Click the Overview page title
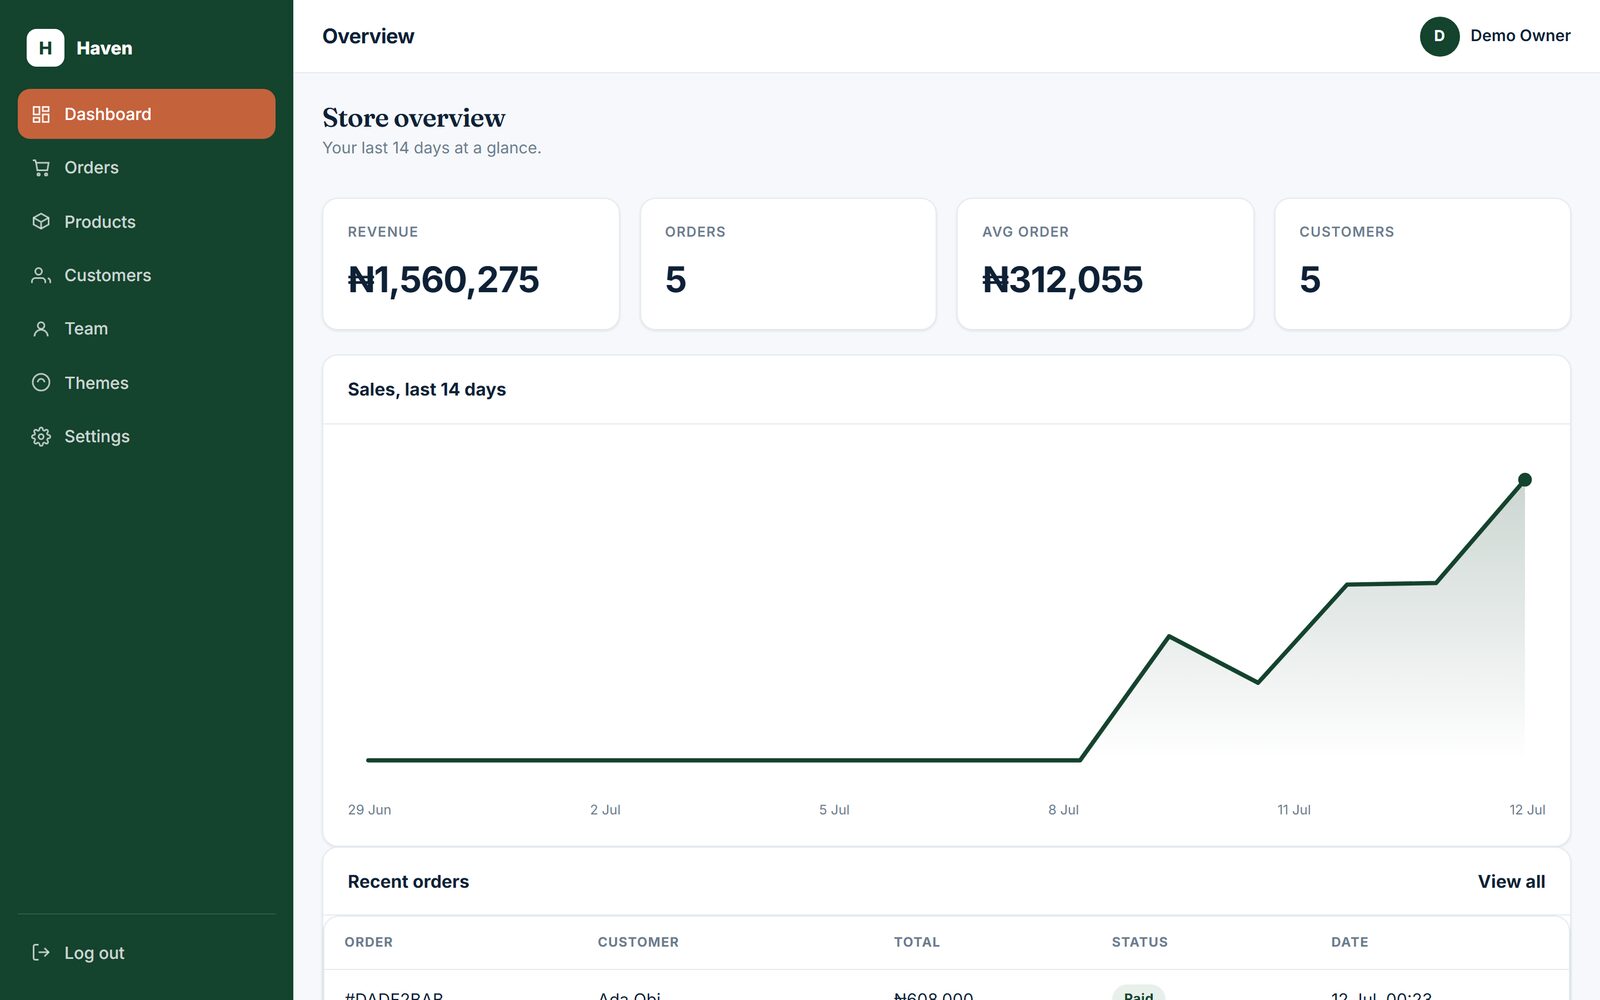The width and height of the screenshot is (1600, 1000). click(x=368, y=36)
